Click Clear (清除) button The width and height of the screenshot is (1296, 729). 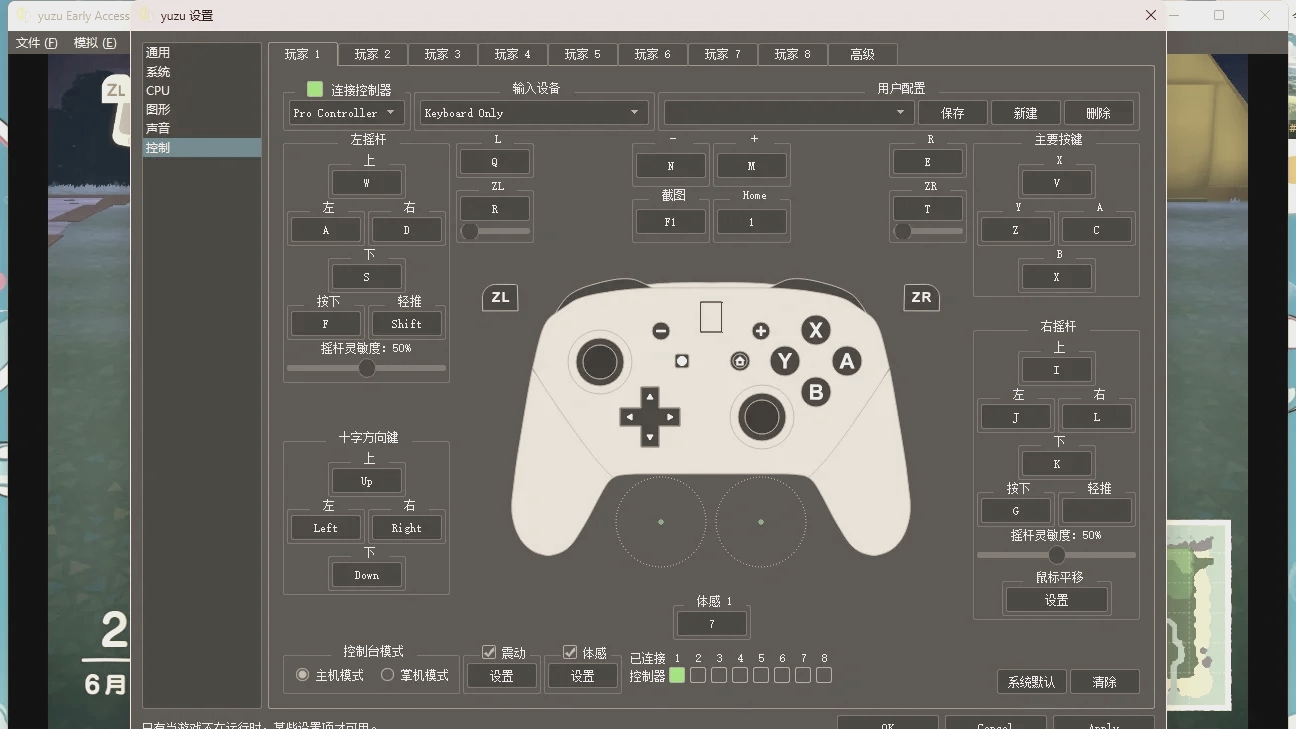tap(1104, 682)
